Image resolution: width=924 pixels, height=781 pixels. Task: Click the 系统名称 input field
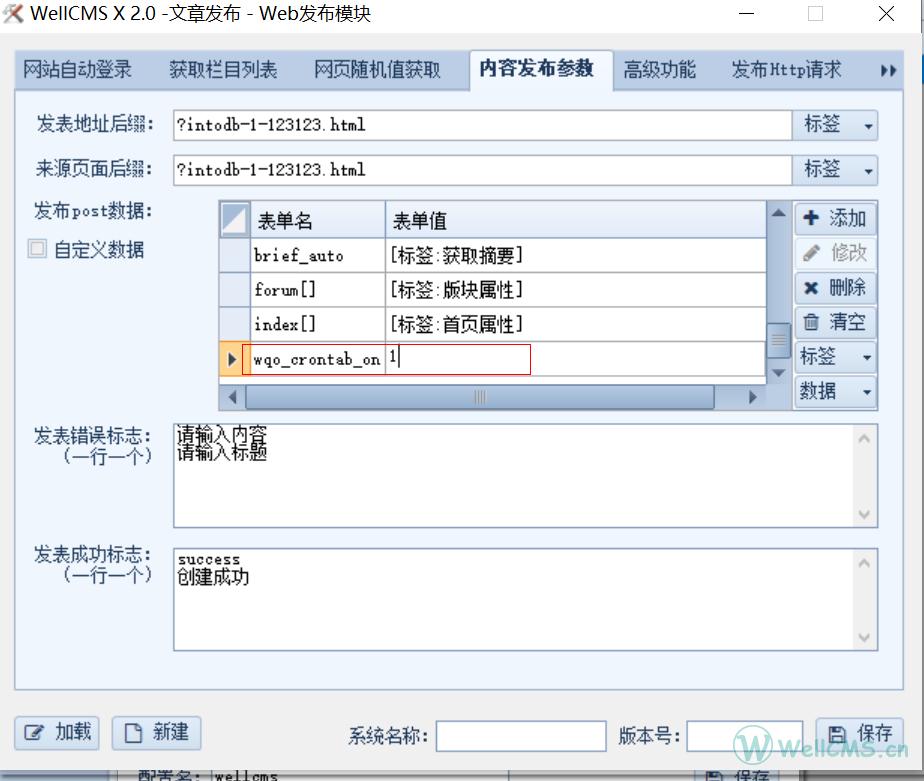click(521, 736)
